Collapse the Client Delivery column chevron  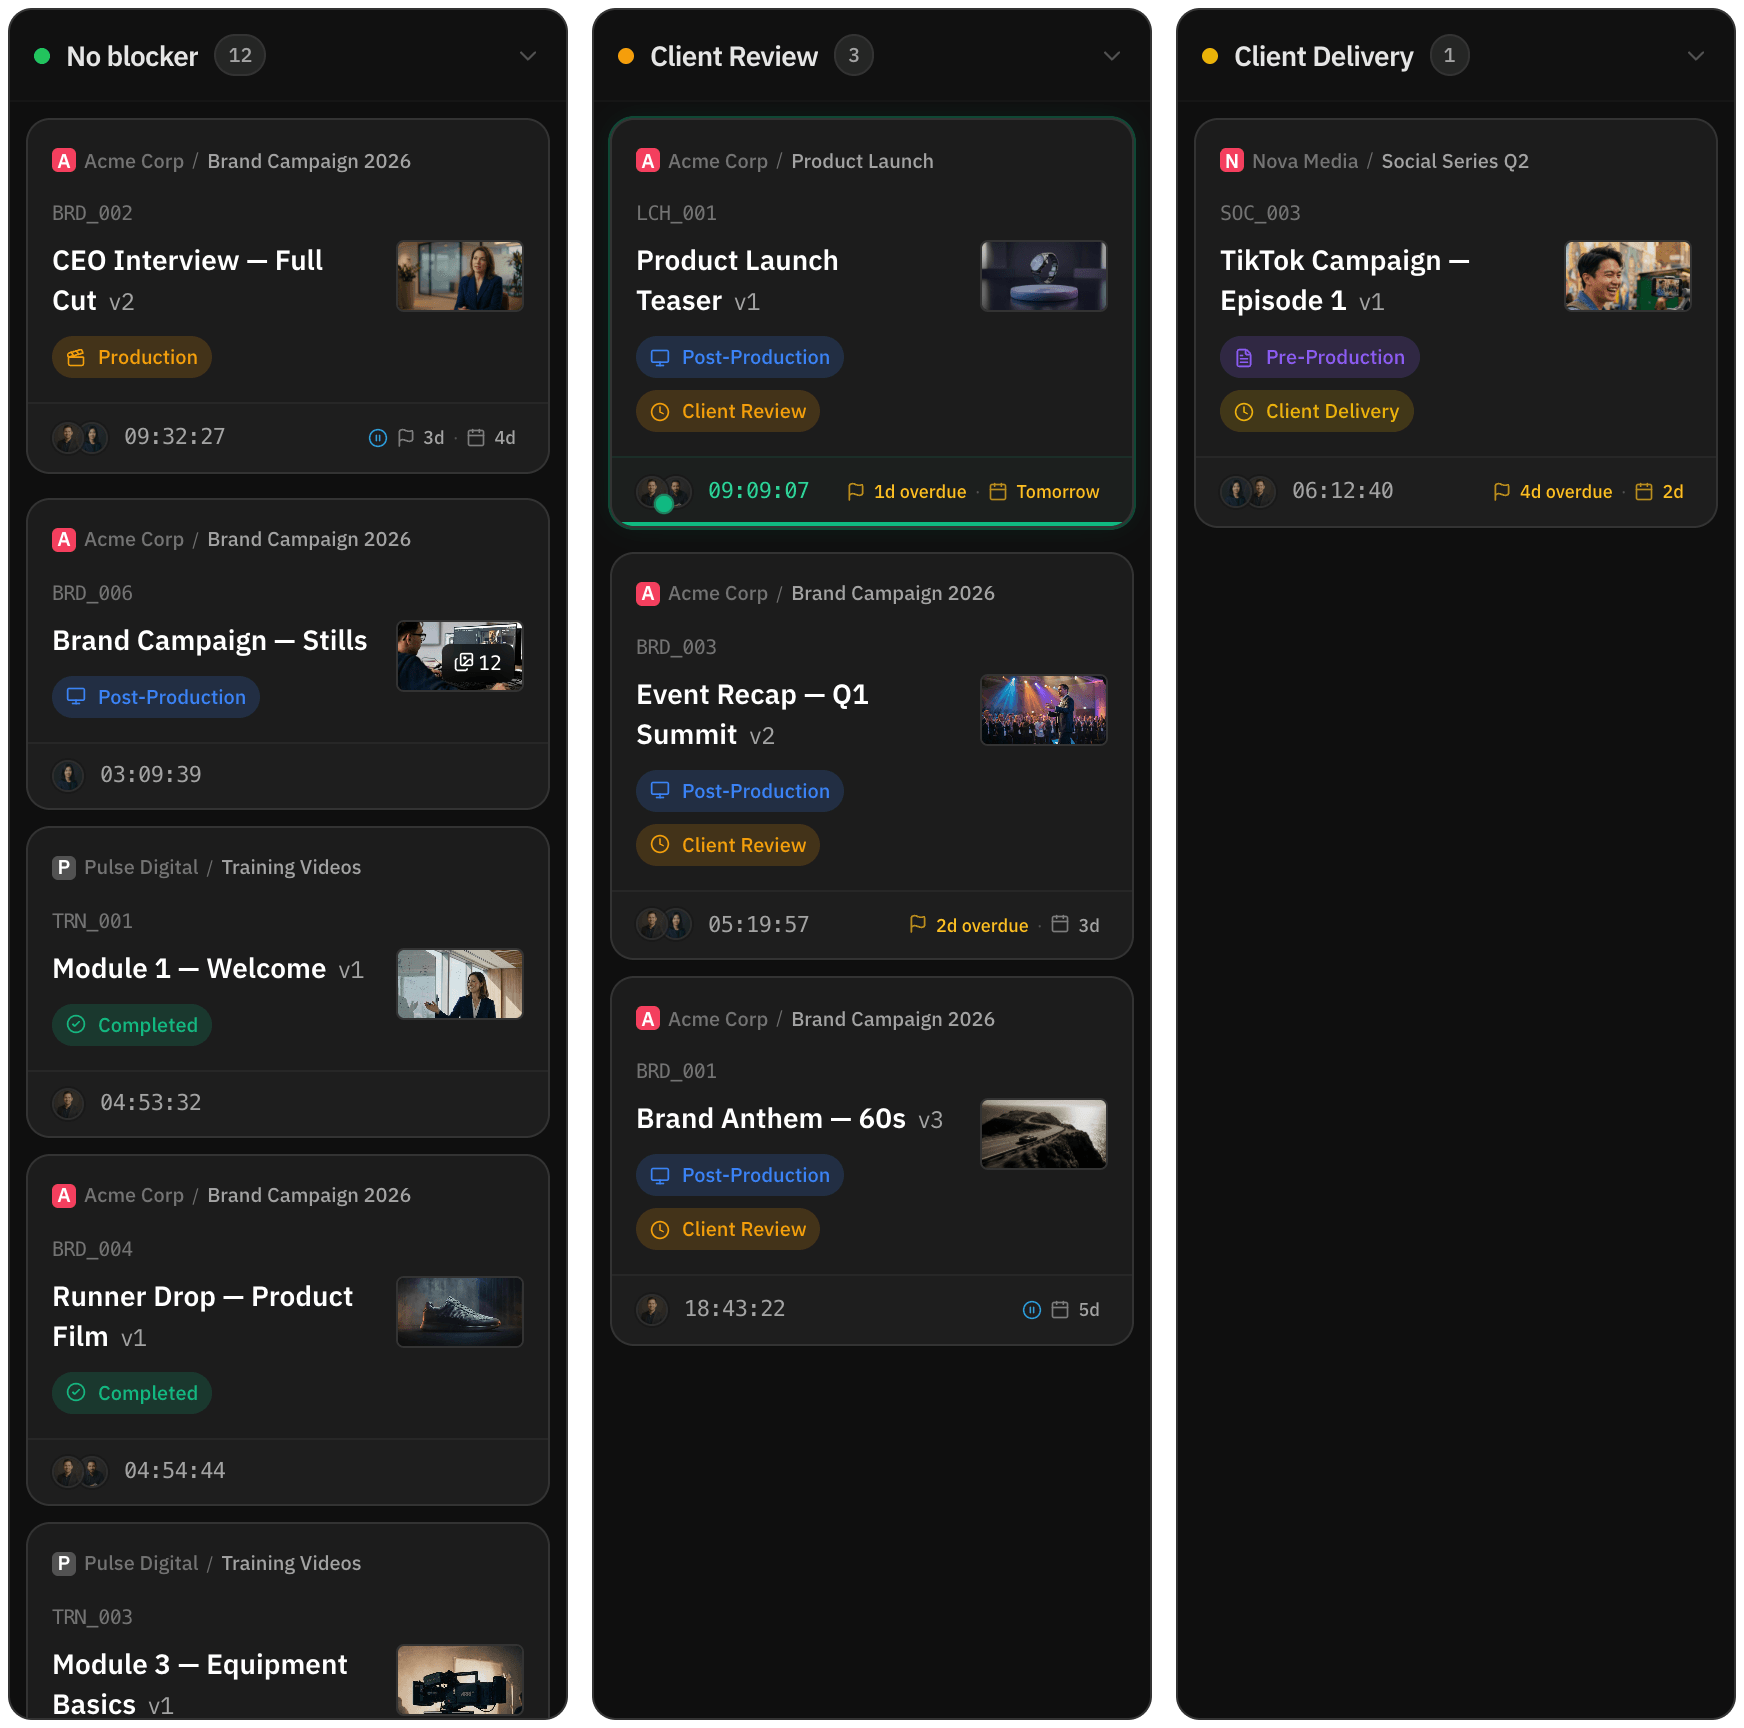[x=1696, y=56]
